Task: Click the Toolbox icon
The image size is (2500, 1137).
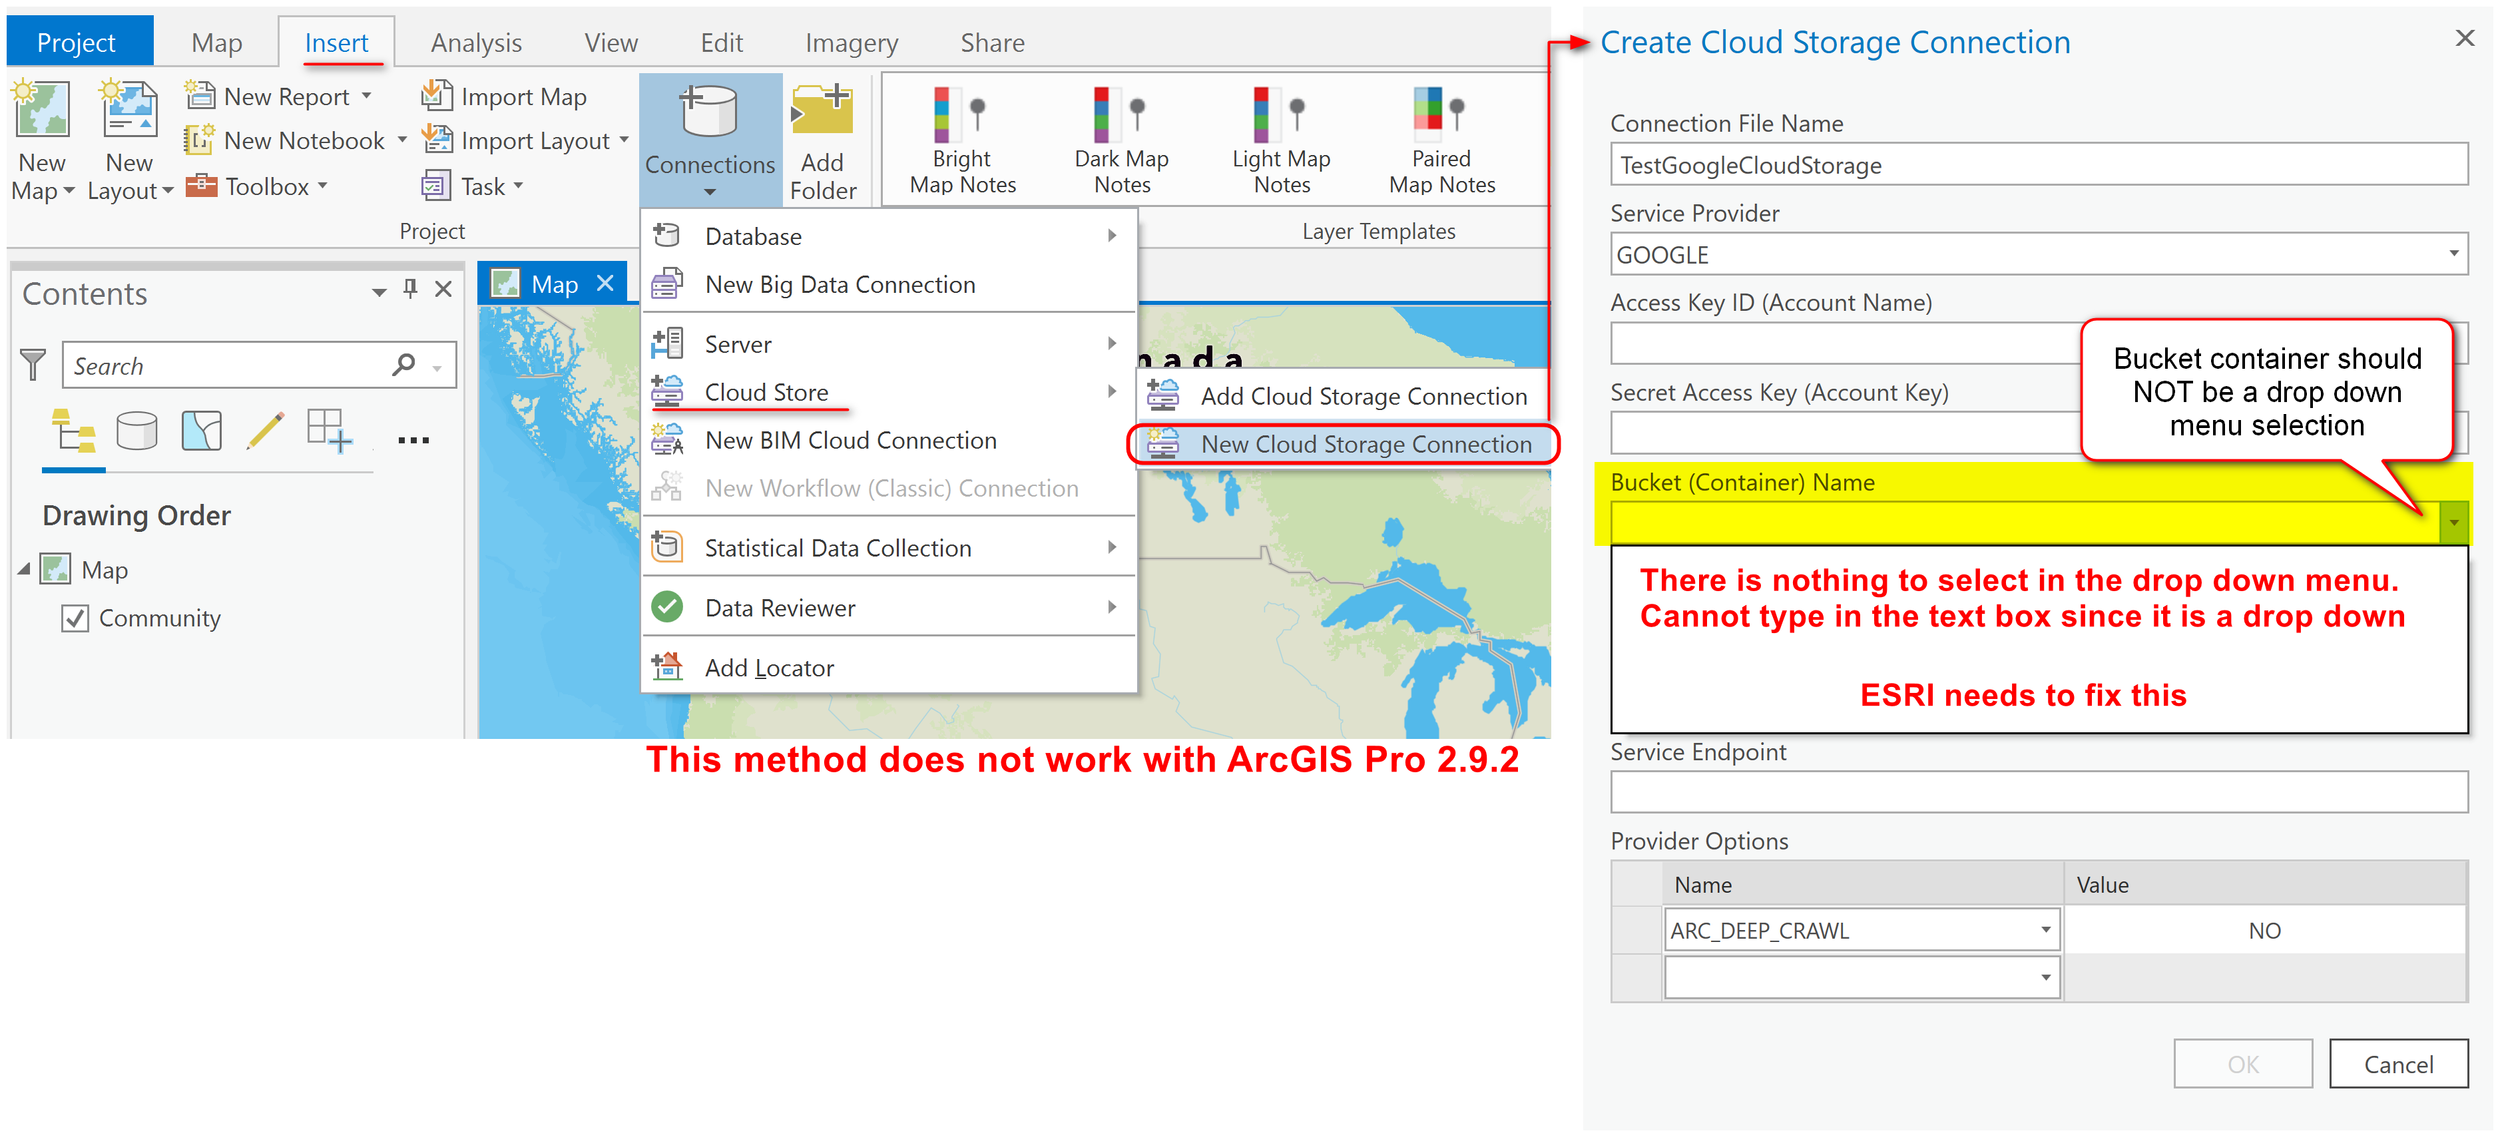Action: [x=203, y=185]
